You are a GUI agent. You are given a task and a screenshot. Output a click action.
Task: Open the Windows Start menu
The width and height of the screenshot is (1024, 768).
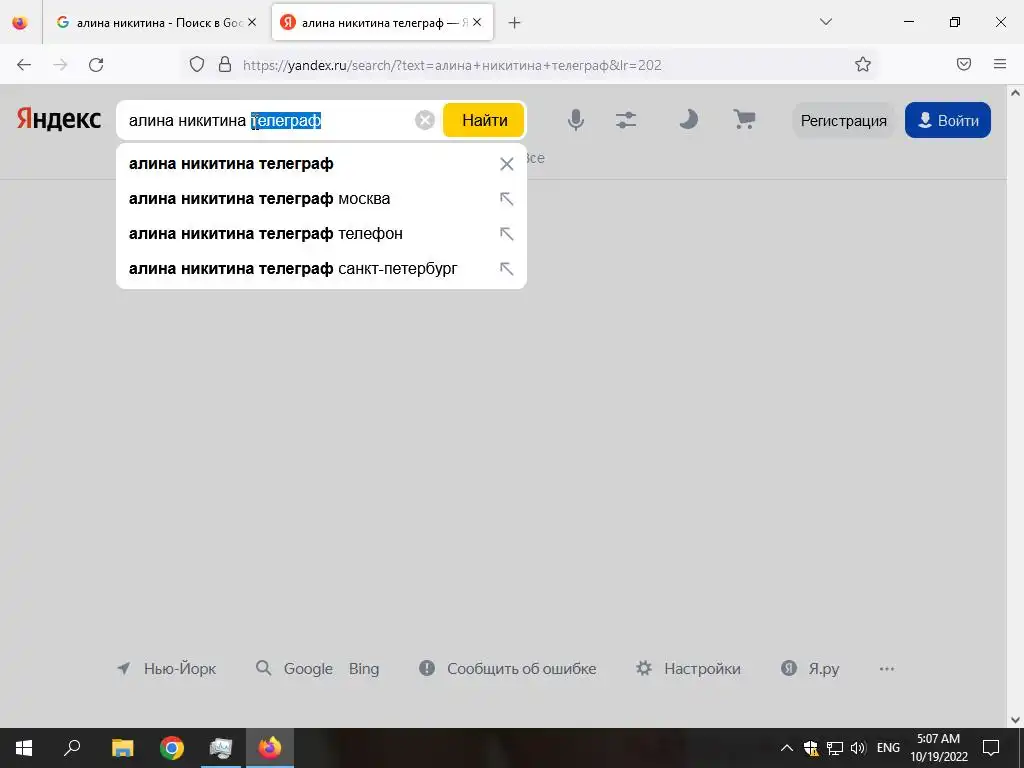click(24, 748)
